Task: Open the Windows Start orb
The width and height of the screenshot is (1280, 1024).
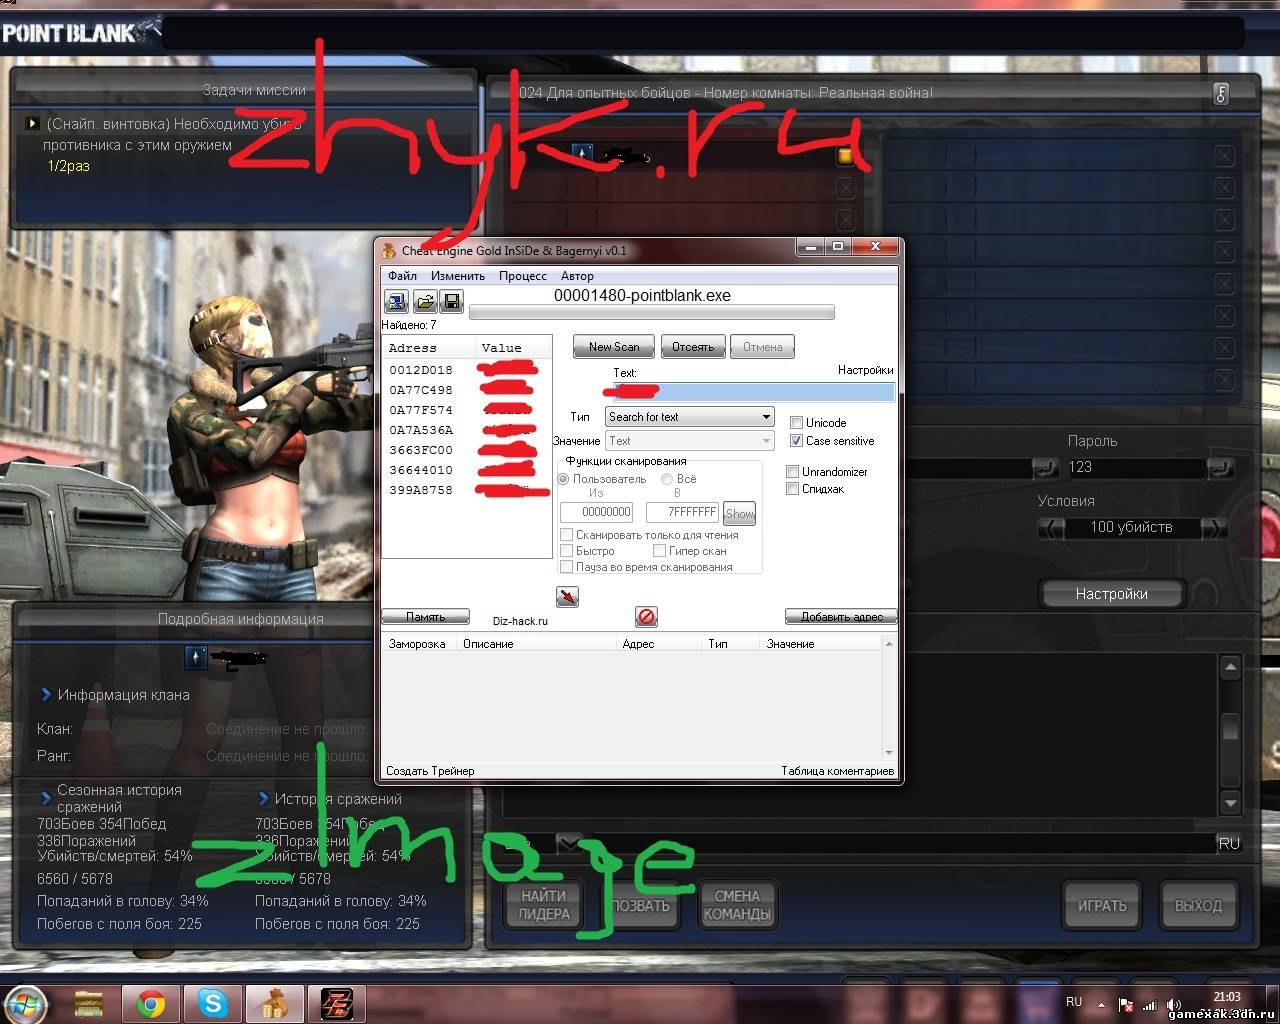Action: (x=26, y=1002)
